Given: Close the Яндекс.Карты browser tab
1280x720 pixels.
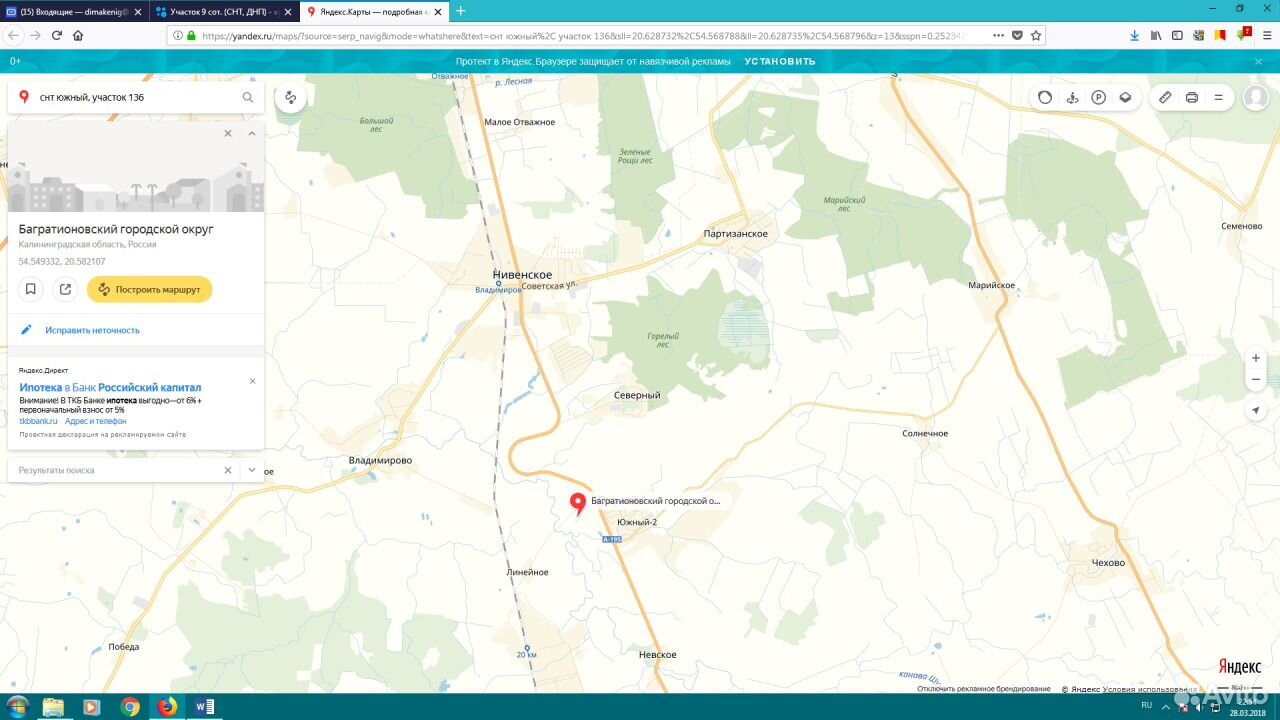Looking at the screenshot, I should (437, 11).
